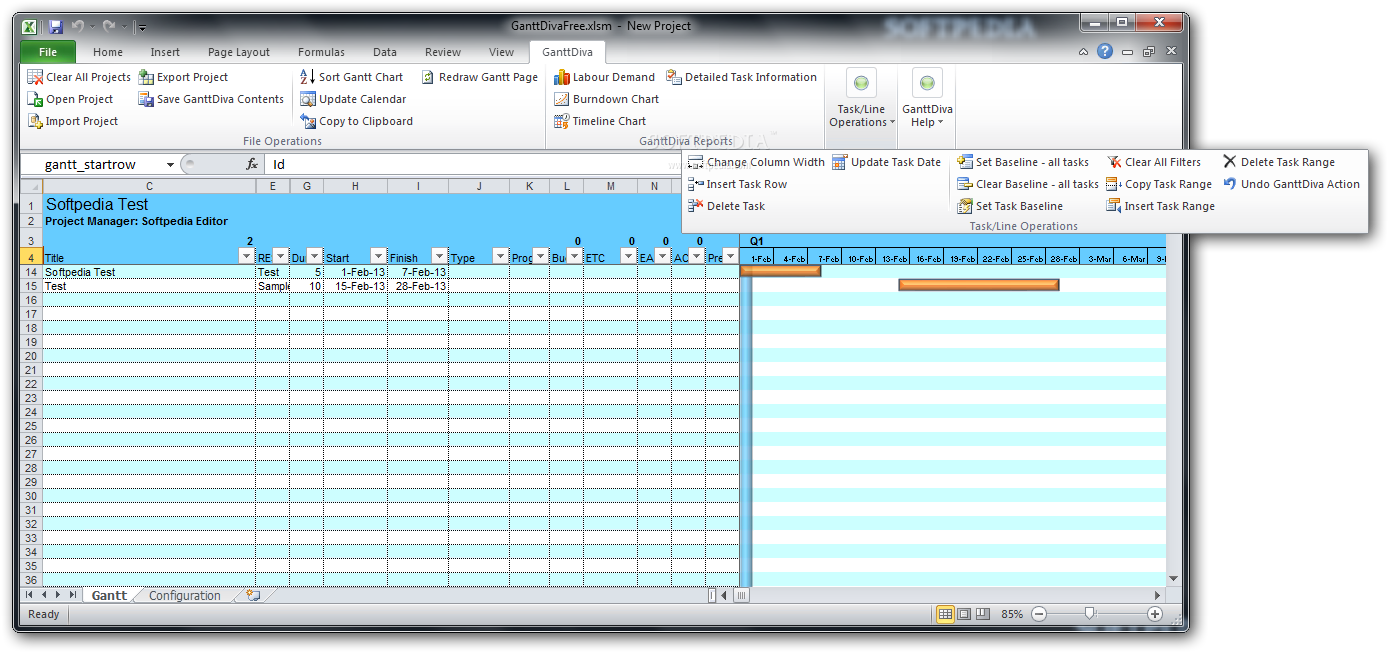Switch to Page Break Preview in status bar

pyautogui.click(x=983, y=614)
